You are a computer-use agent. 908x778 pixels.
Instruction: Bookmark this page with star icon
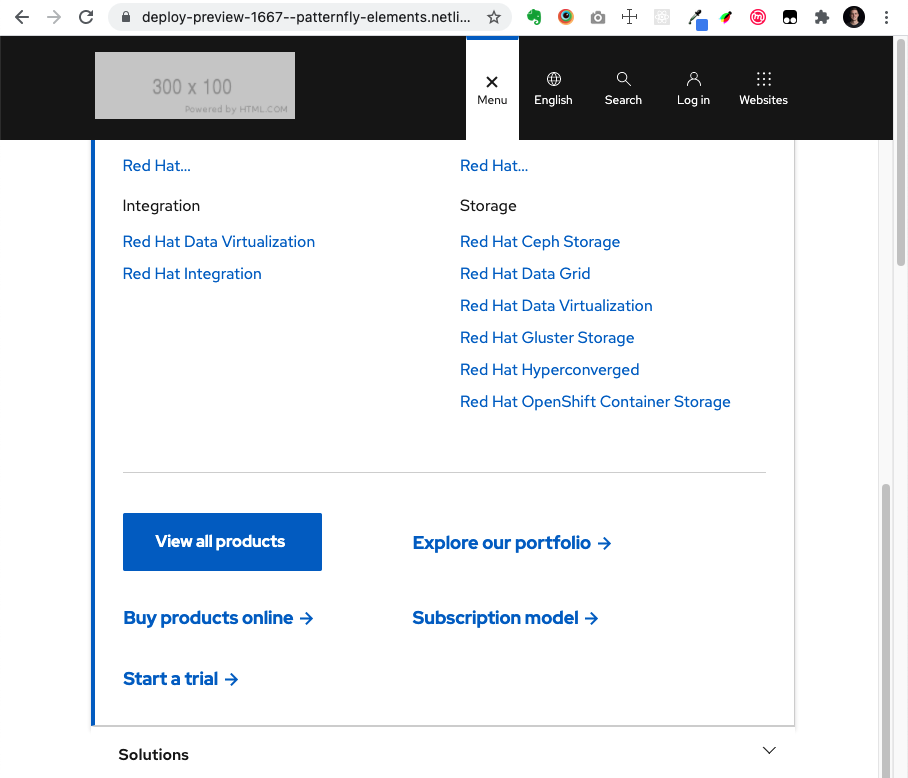click(x=493, y=17)
